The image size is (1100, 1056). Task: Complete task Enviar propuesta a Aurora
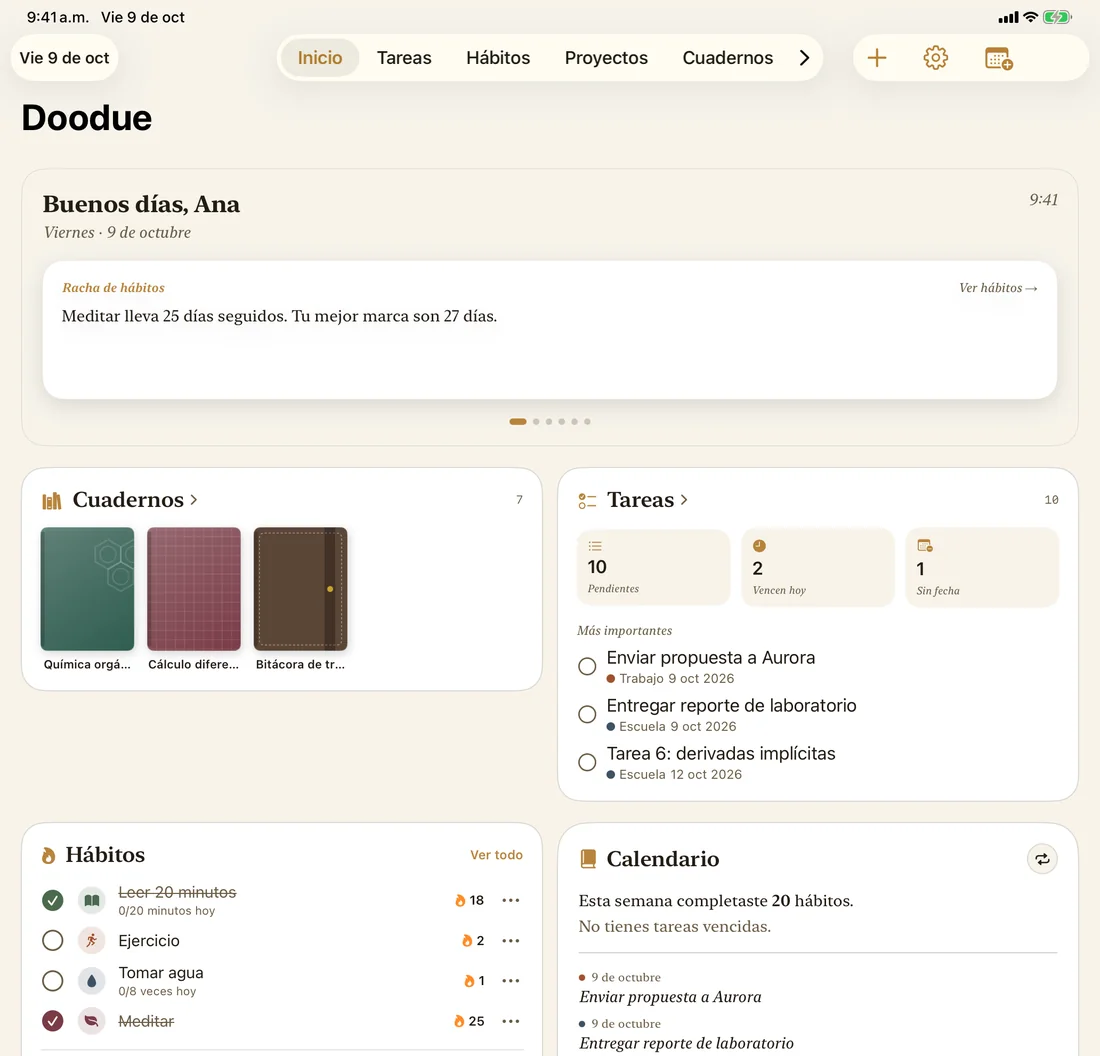pos(587,666)
